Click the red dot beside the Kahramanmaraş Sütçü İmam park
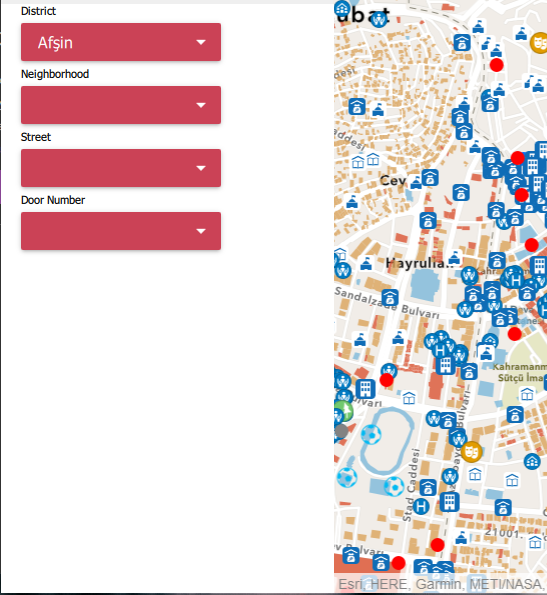The image size is (547, 595). coord(514,334)
